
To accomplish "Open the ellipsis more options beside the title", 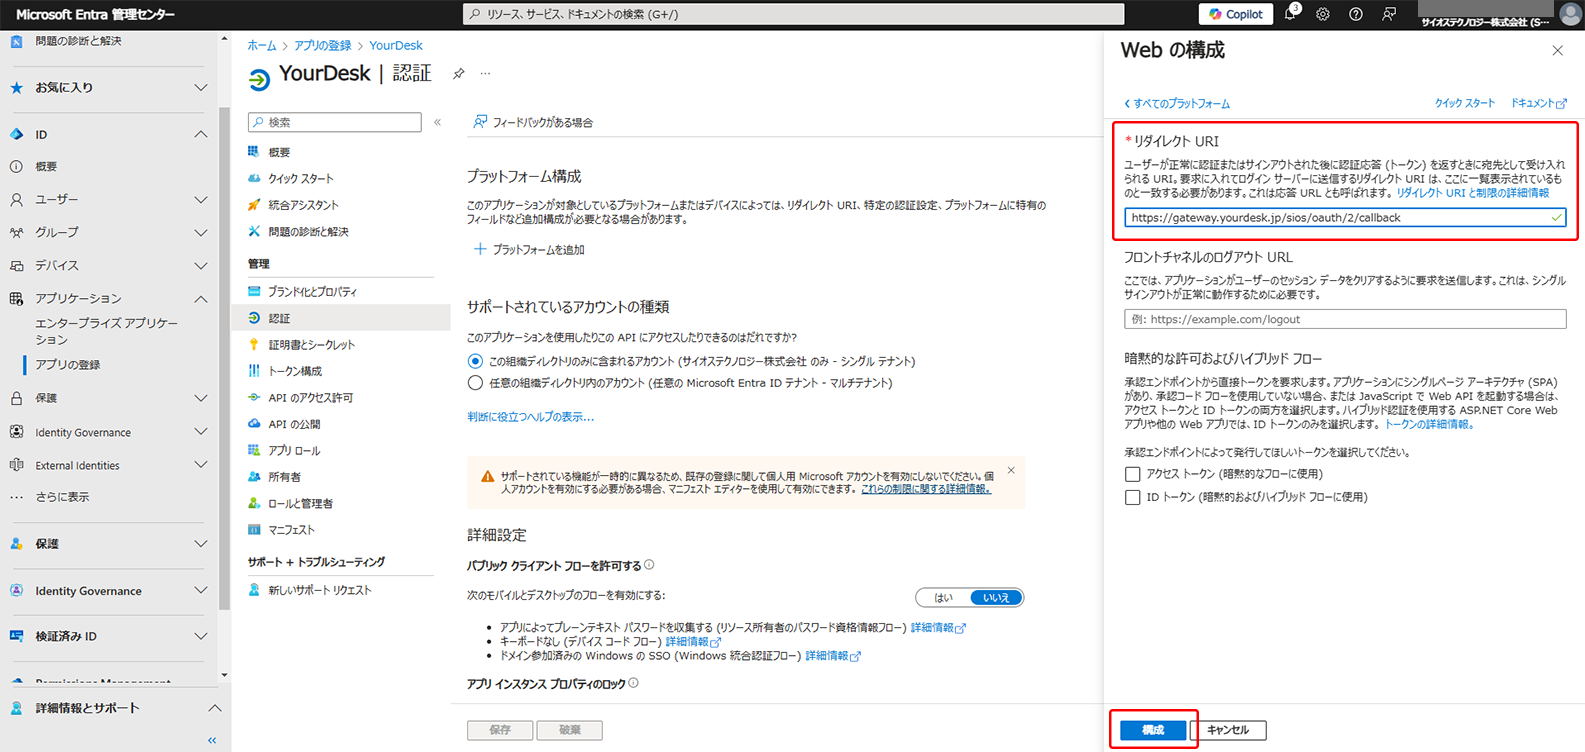I will [485, 73].
